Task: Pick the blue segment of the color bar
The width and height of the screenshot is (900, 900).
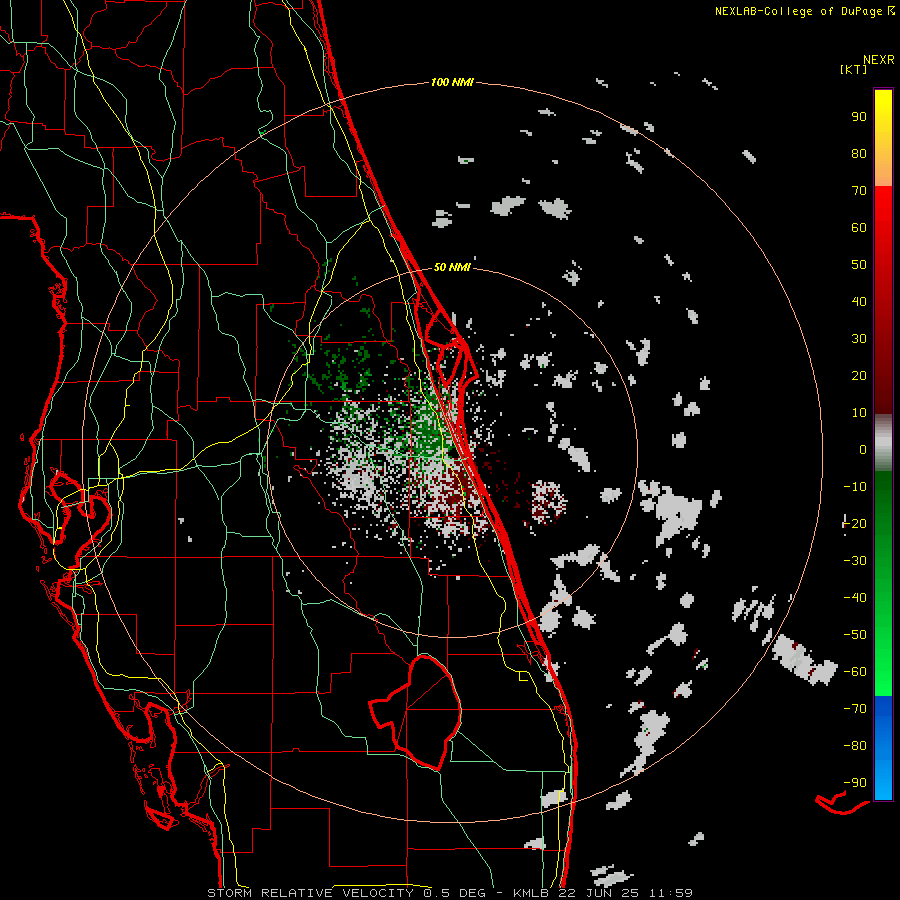Action: [x=883, y=748]
